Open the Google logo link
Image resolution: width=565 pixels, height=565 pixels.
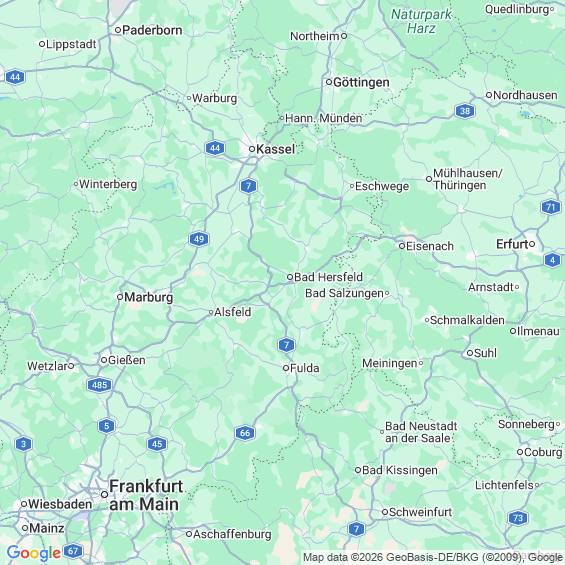[34, 553]
